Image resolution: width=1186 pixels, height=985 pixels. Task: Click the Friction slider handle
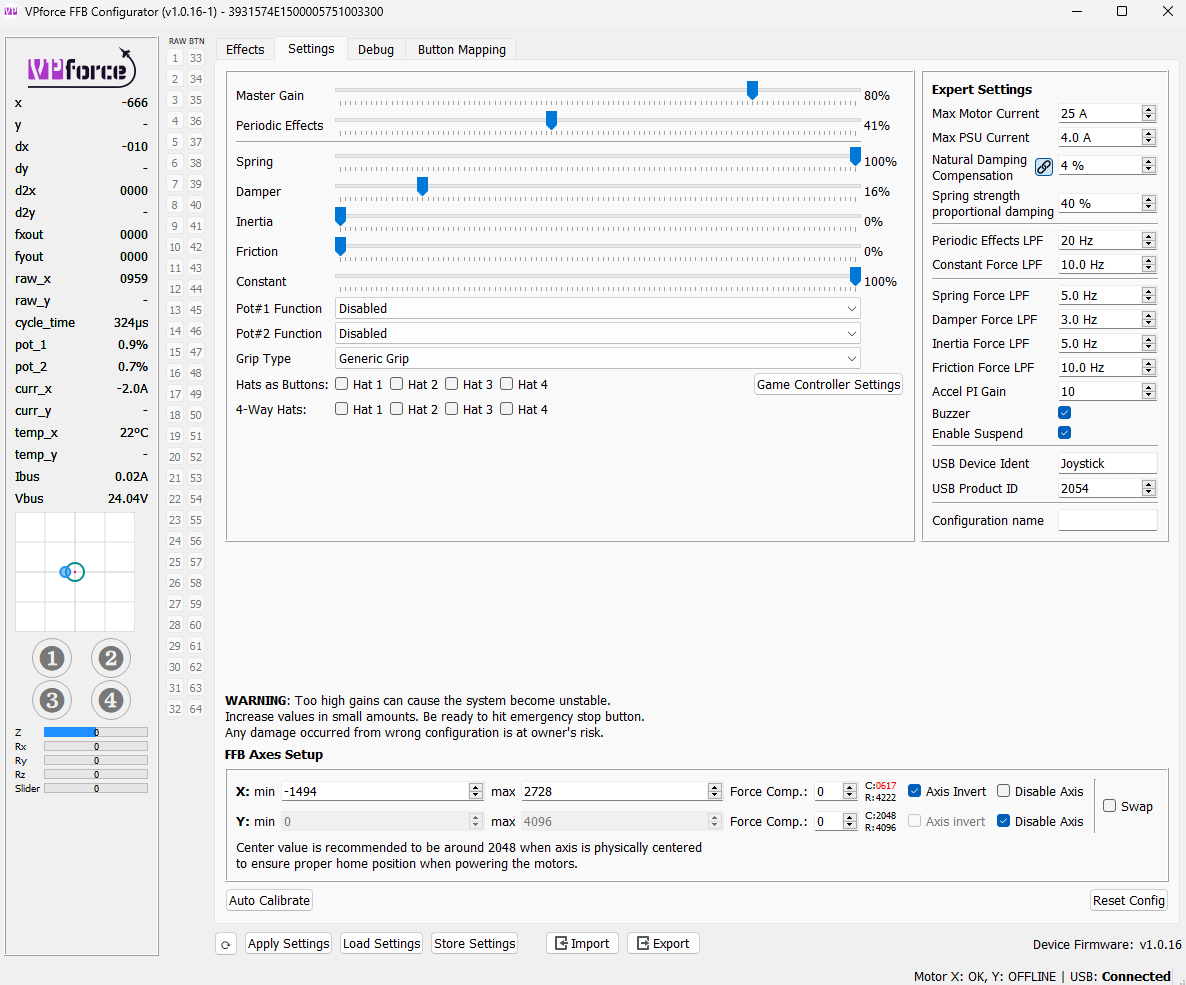click(340, 247)
